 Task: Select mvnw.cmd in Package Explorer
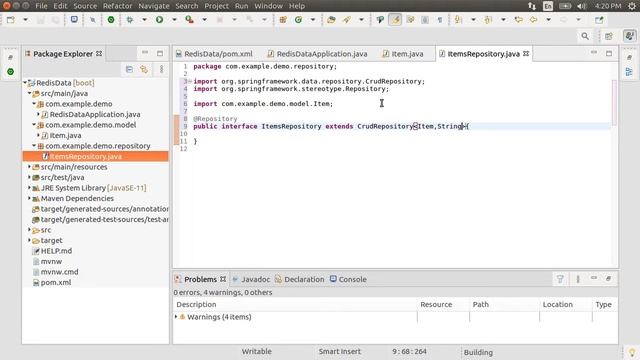[60, 272]
